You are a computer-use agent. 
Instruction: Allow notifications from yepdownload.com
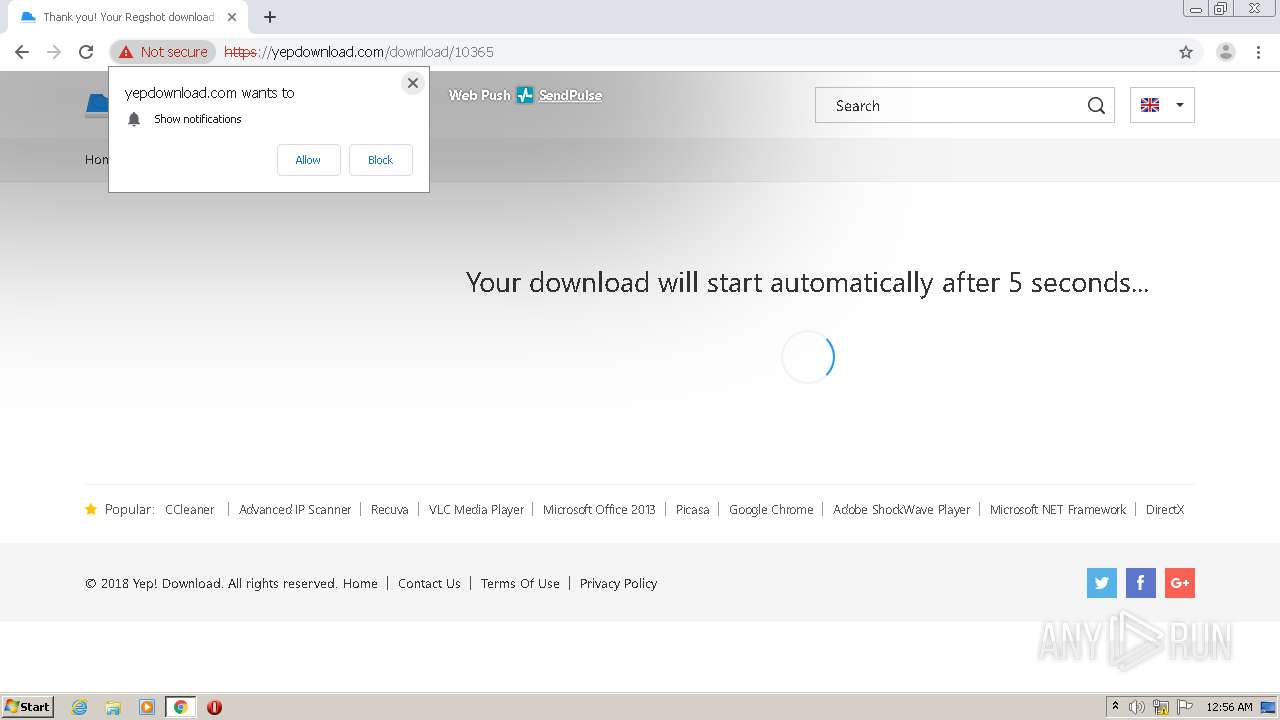pos(308,160)
